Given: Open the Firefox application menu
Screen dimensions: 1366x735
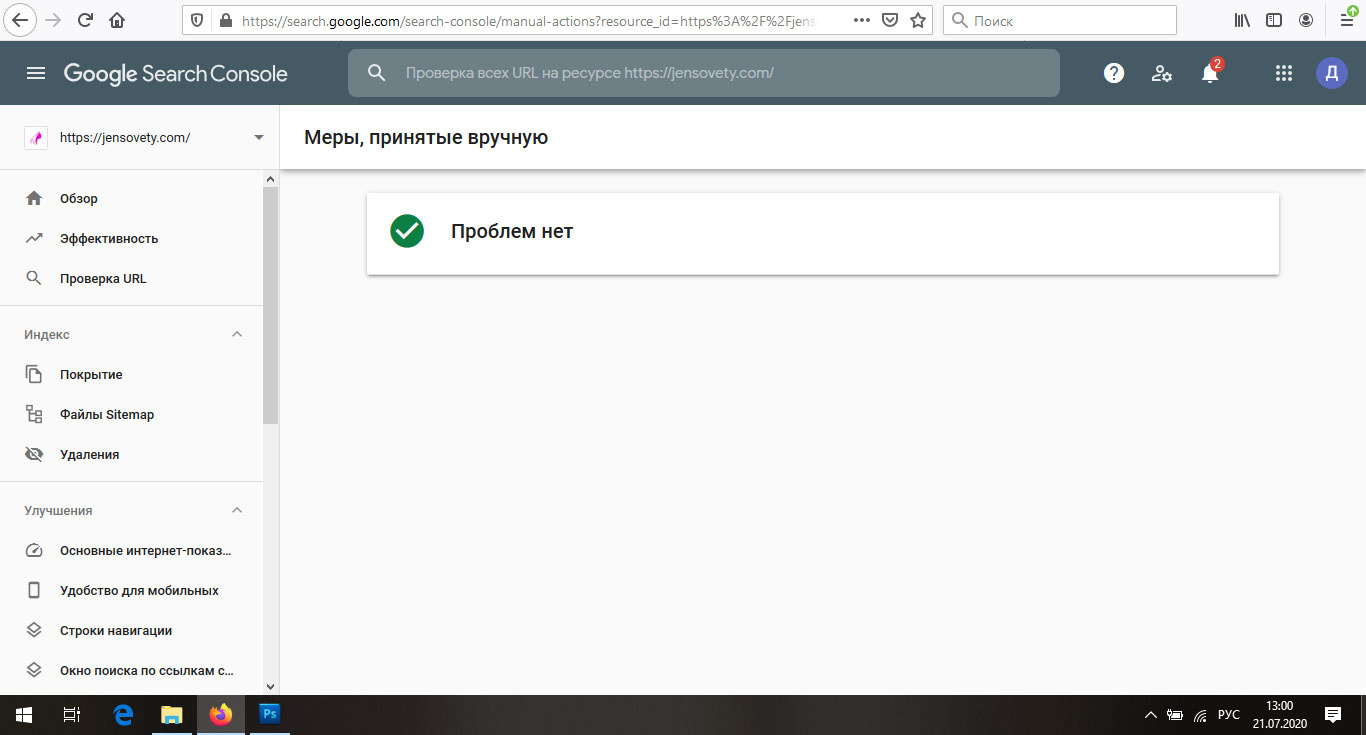Looking at the screenshot, I should coord(1347,19).
